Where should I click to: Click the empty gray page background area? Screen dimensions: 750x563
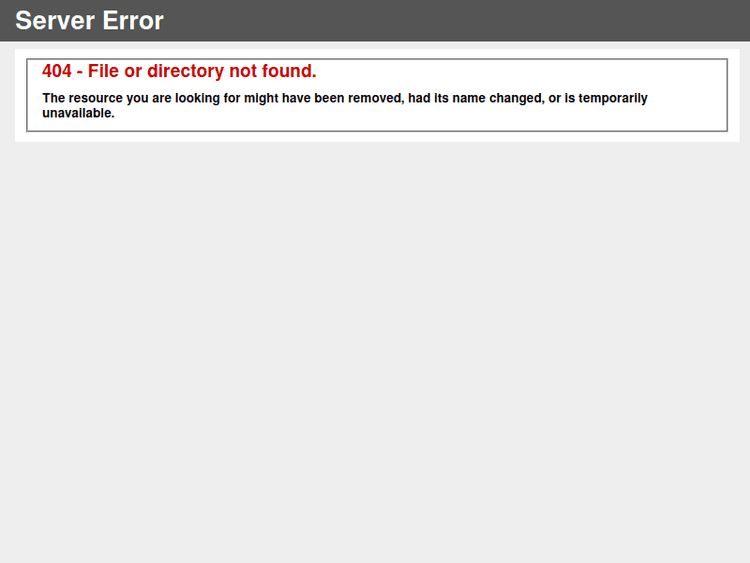tap(375, 349)
